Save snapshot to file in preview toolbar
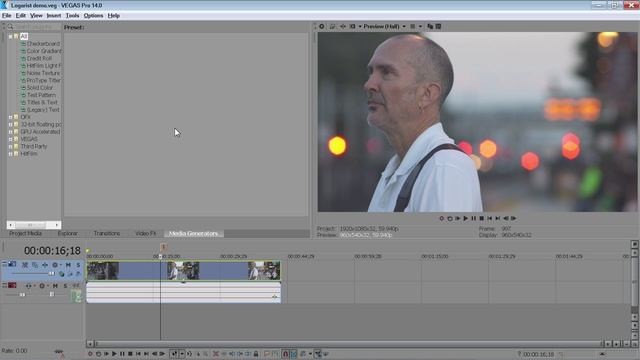 click(438, 27)
